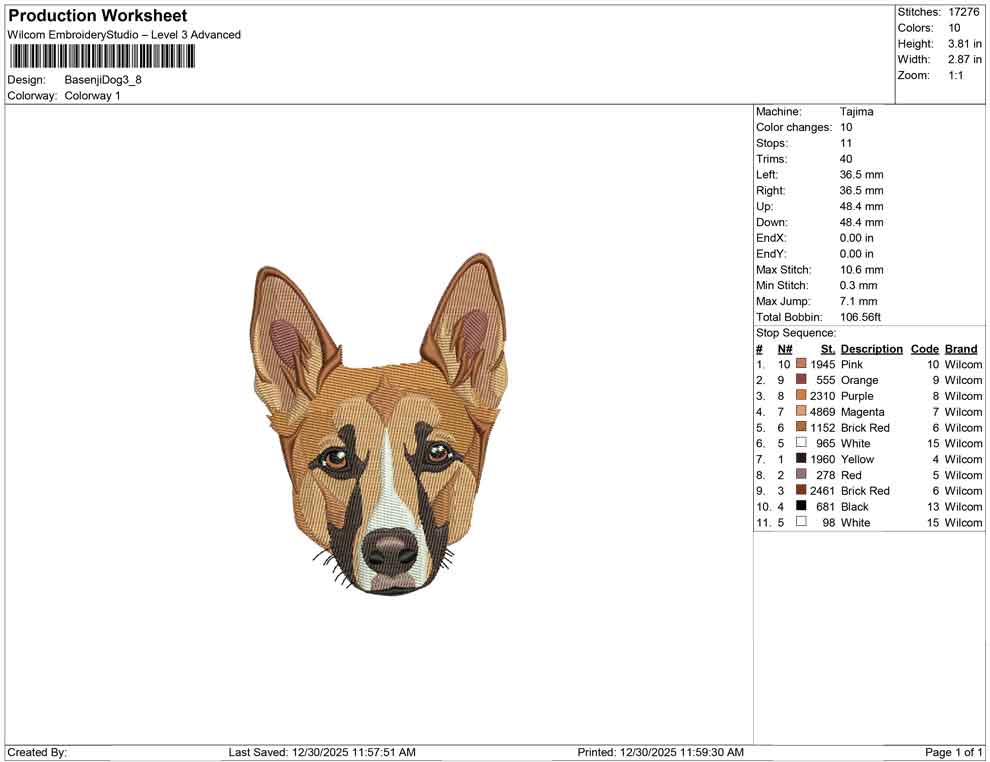Select the Brick Red chip in row 5

[x=800, y=428]
